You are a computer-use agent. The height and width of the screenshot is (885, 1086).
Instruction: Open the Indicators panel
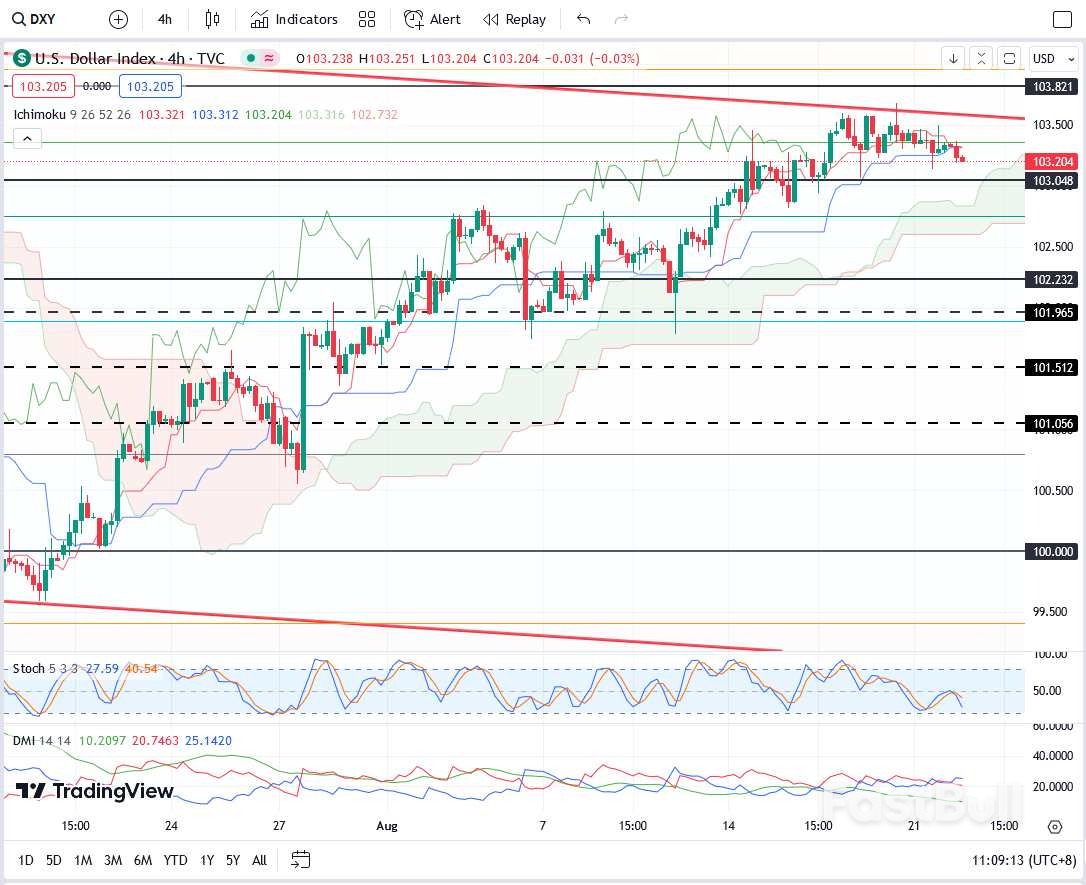pyautogui.click(x=293, y=19)
